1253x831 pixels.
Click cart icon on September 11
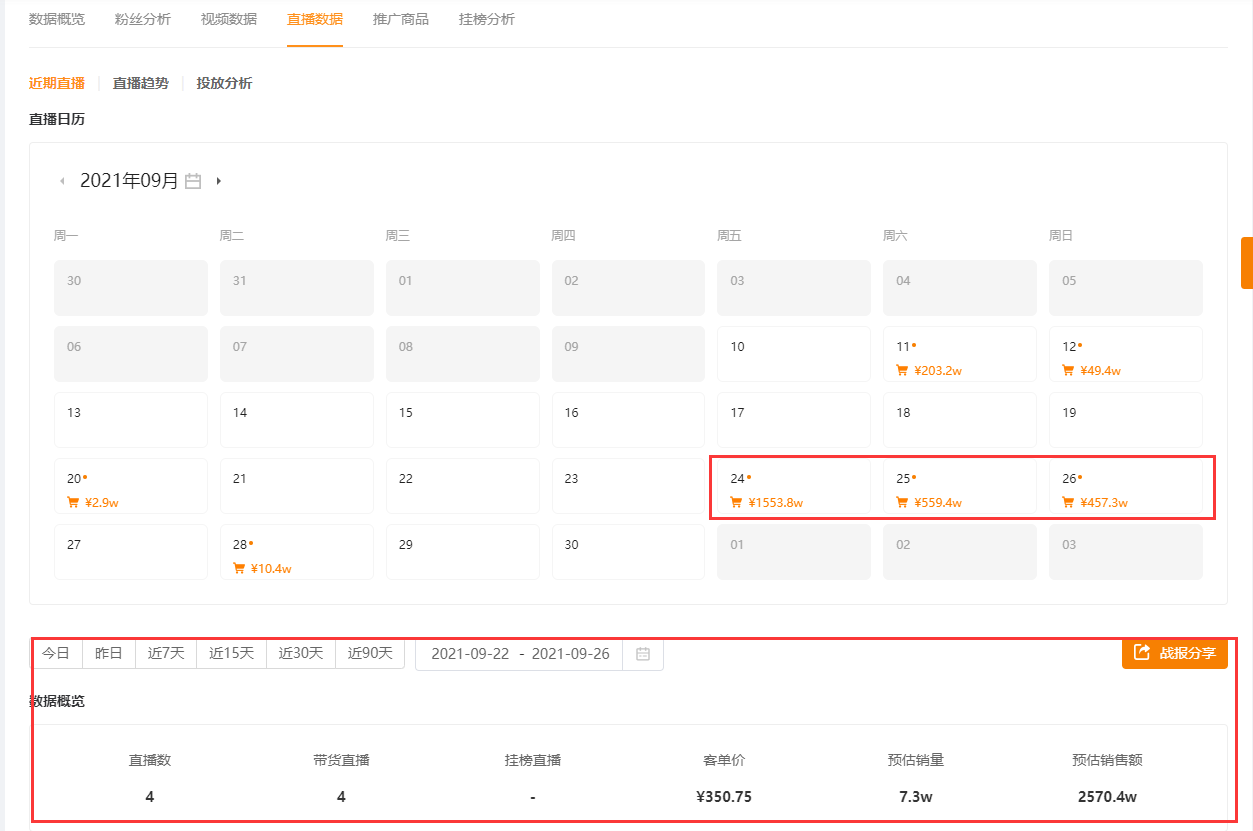point(902,371)
